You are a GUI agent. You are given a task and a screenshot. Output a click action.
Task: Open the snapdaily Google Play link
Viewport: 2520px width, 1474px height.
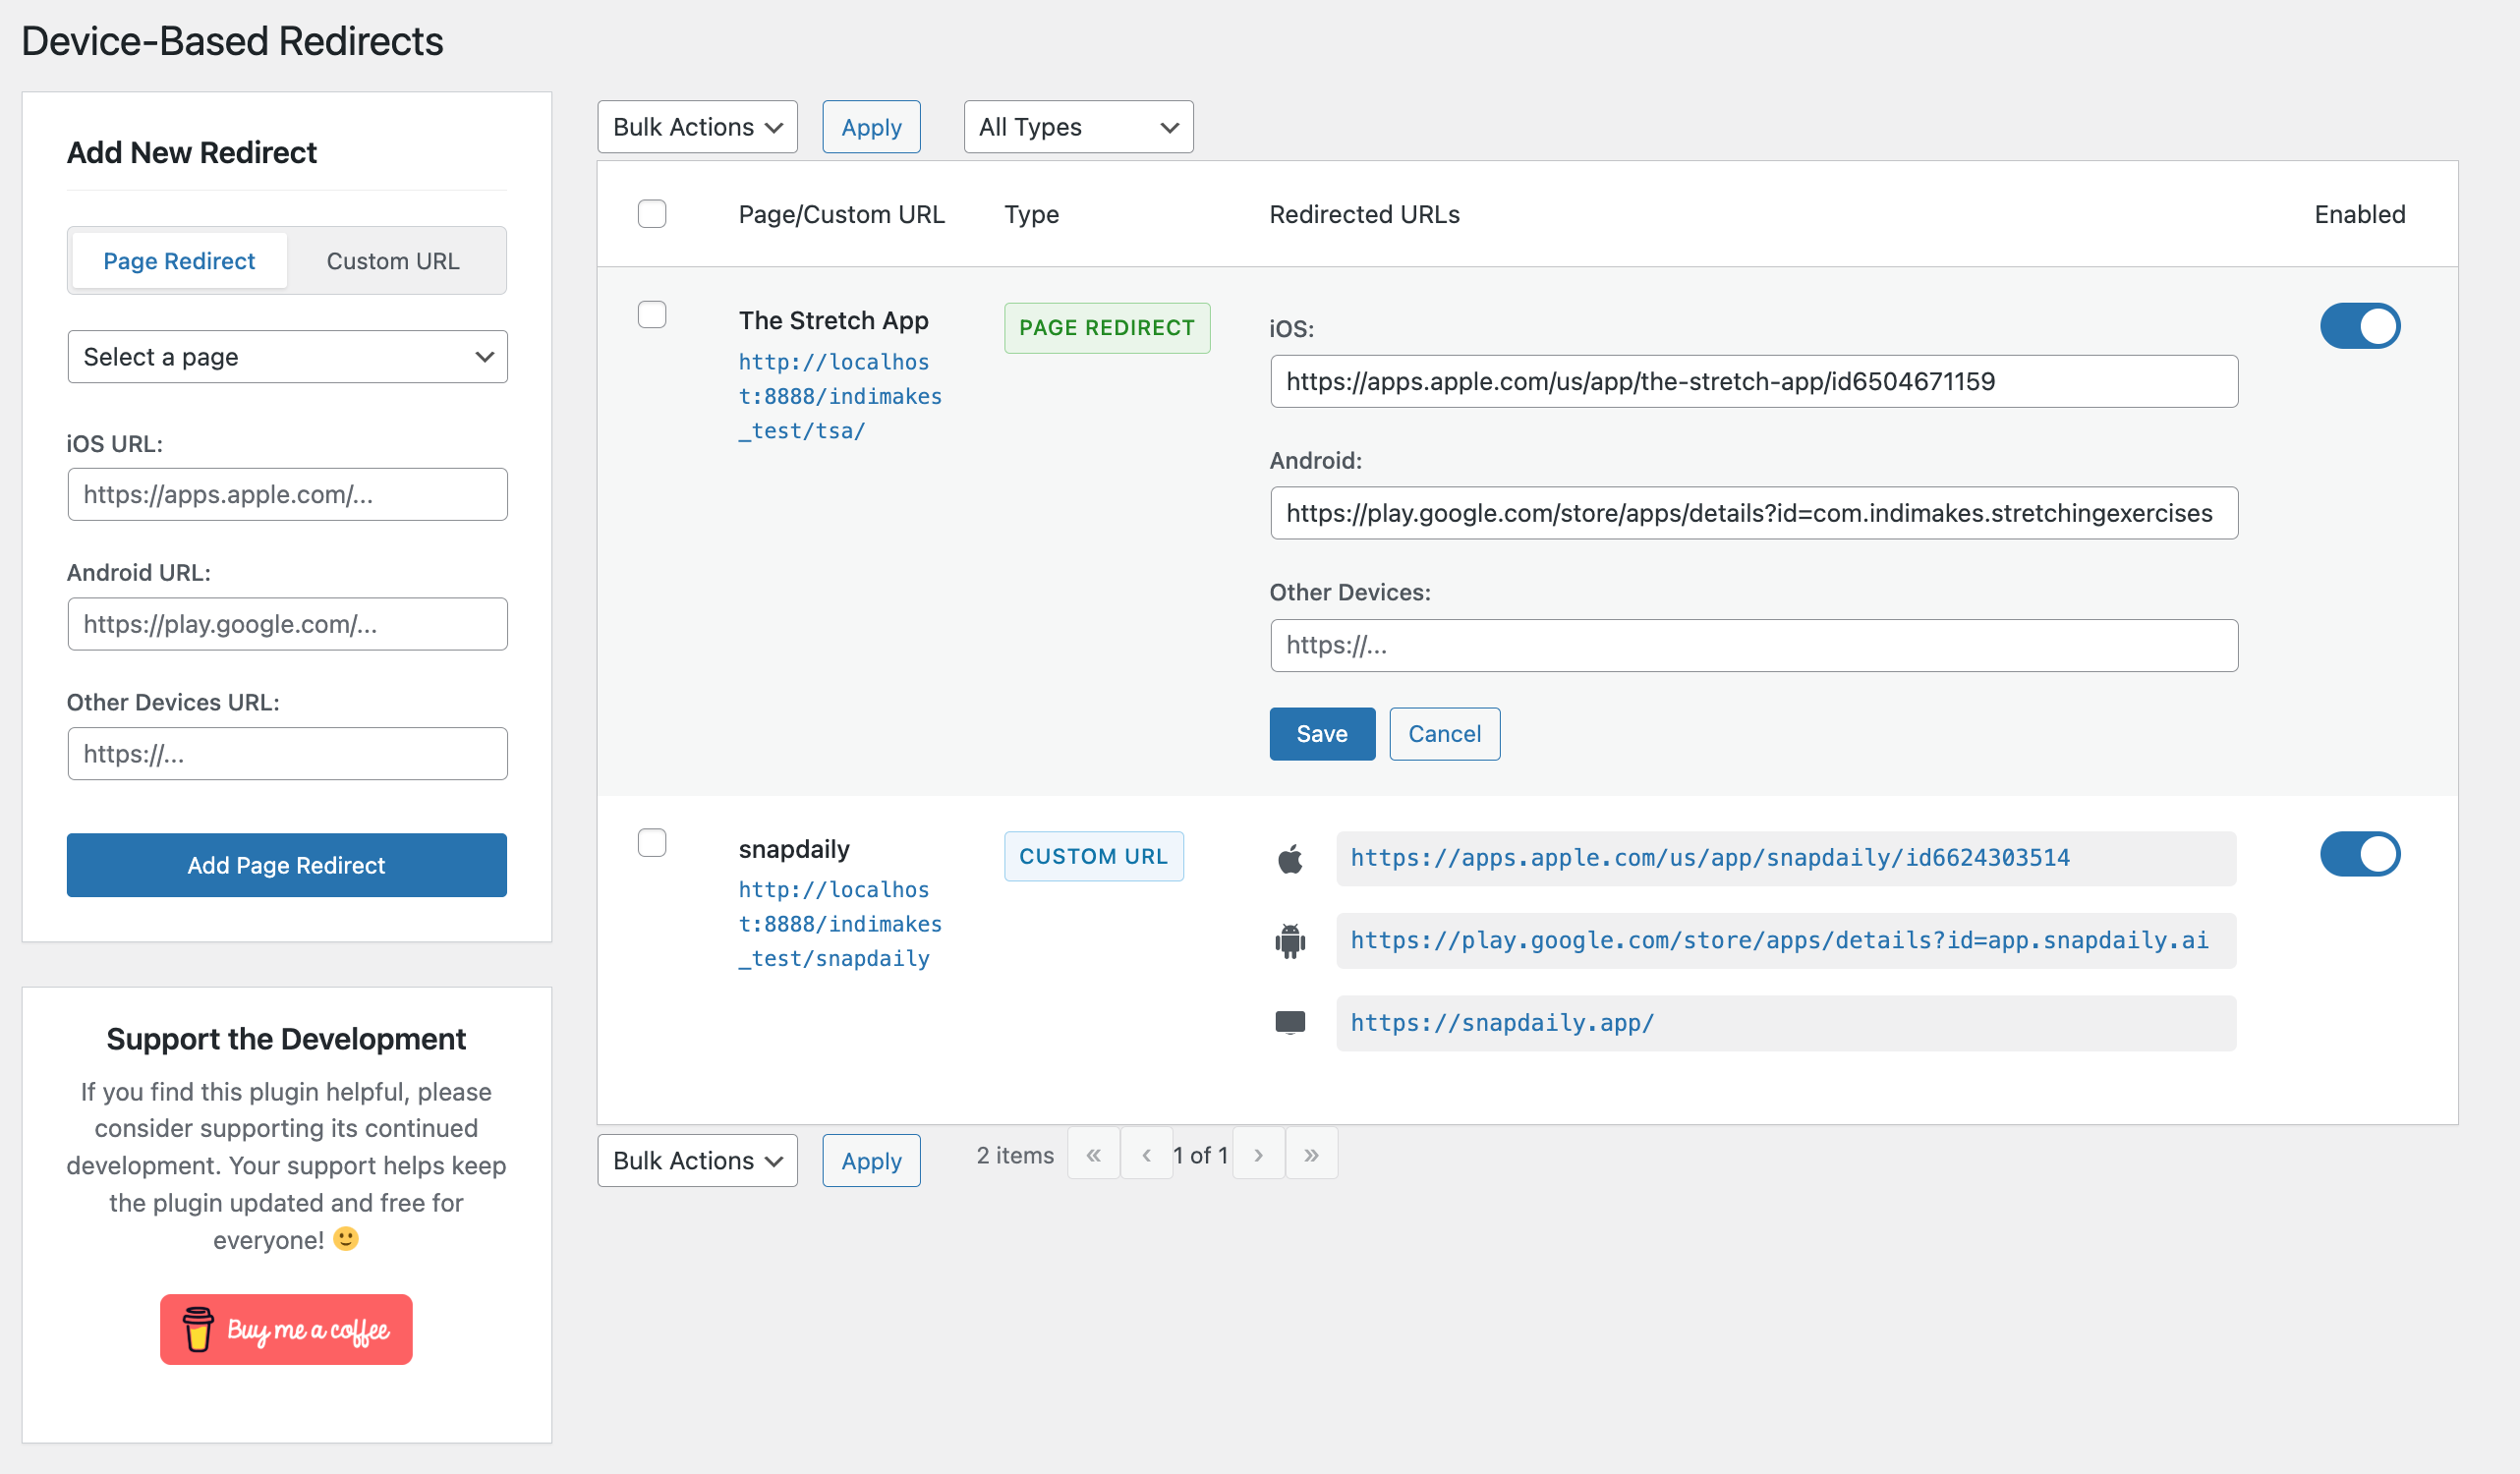coord(1779,941)
